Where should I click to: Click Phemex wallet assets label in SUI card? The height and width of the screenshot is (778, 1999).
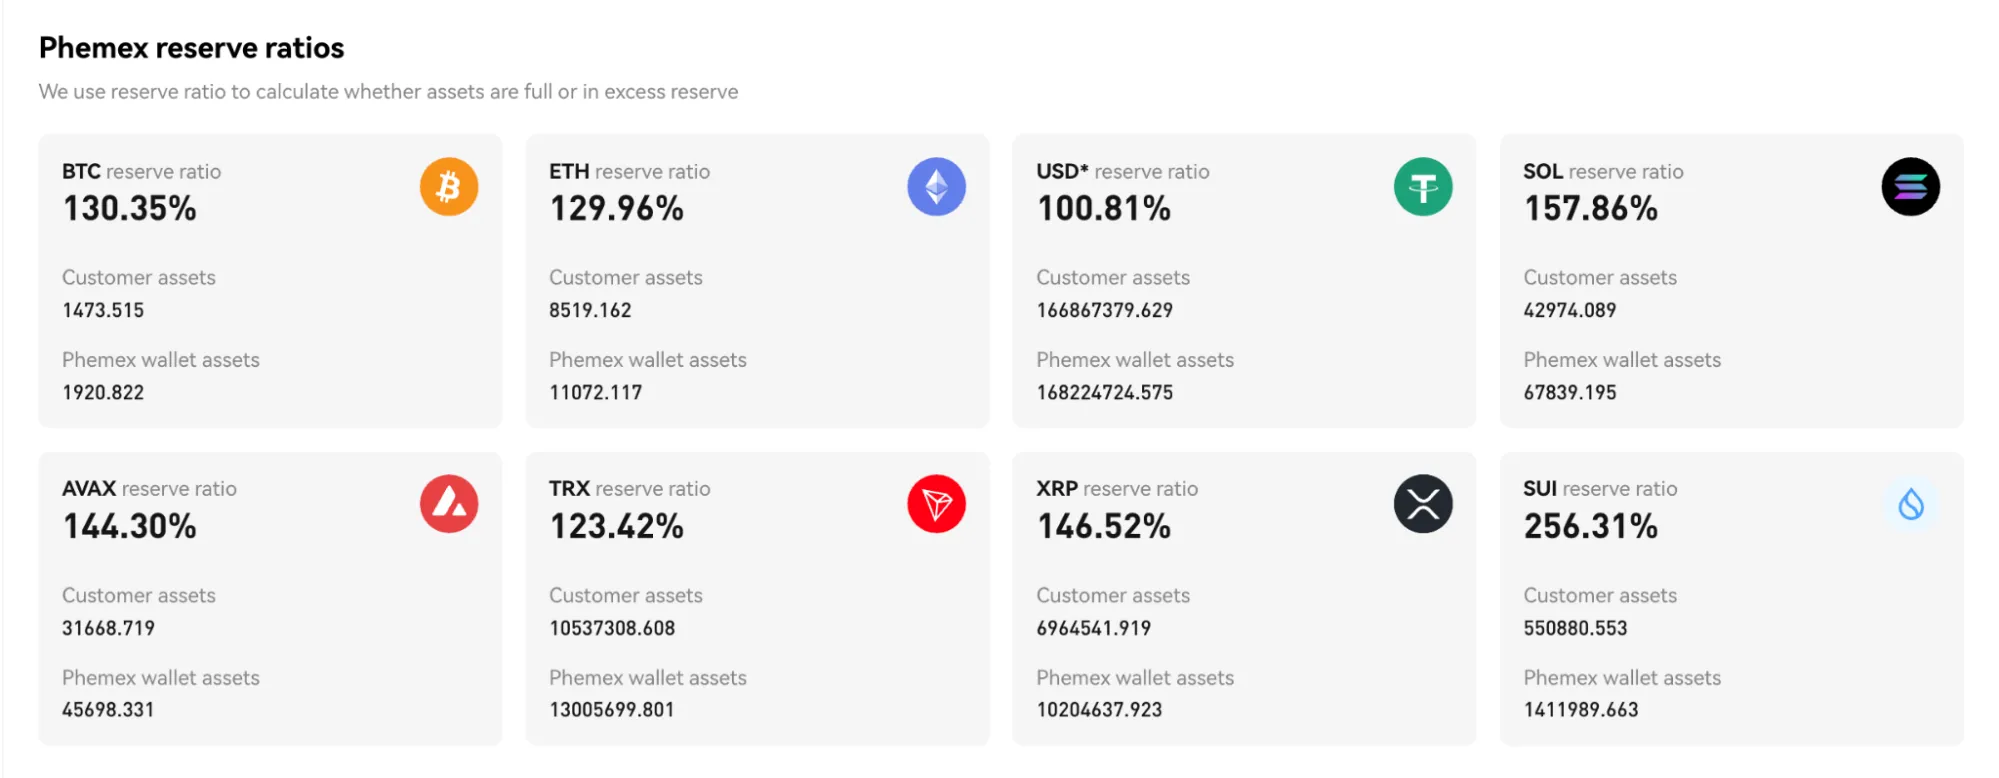pos(1622,677)
